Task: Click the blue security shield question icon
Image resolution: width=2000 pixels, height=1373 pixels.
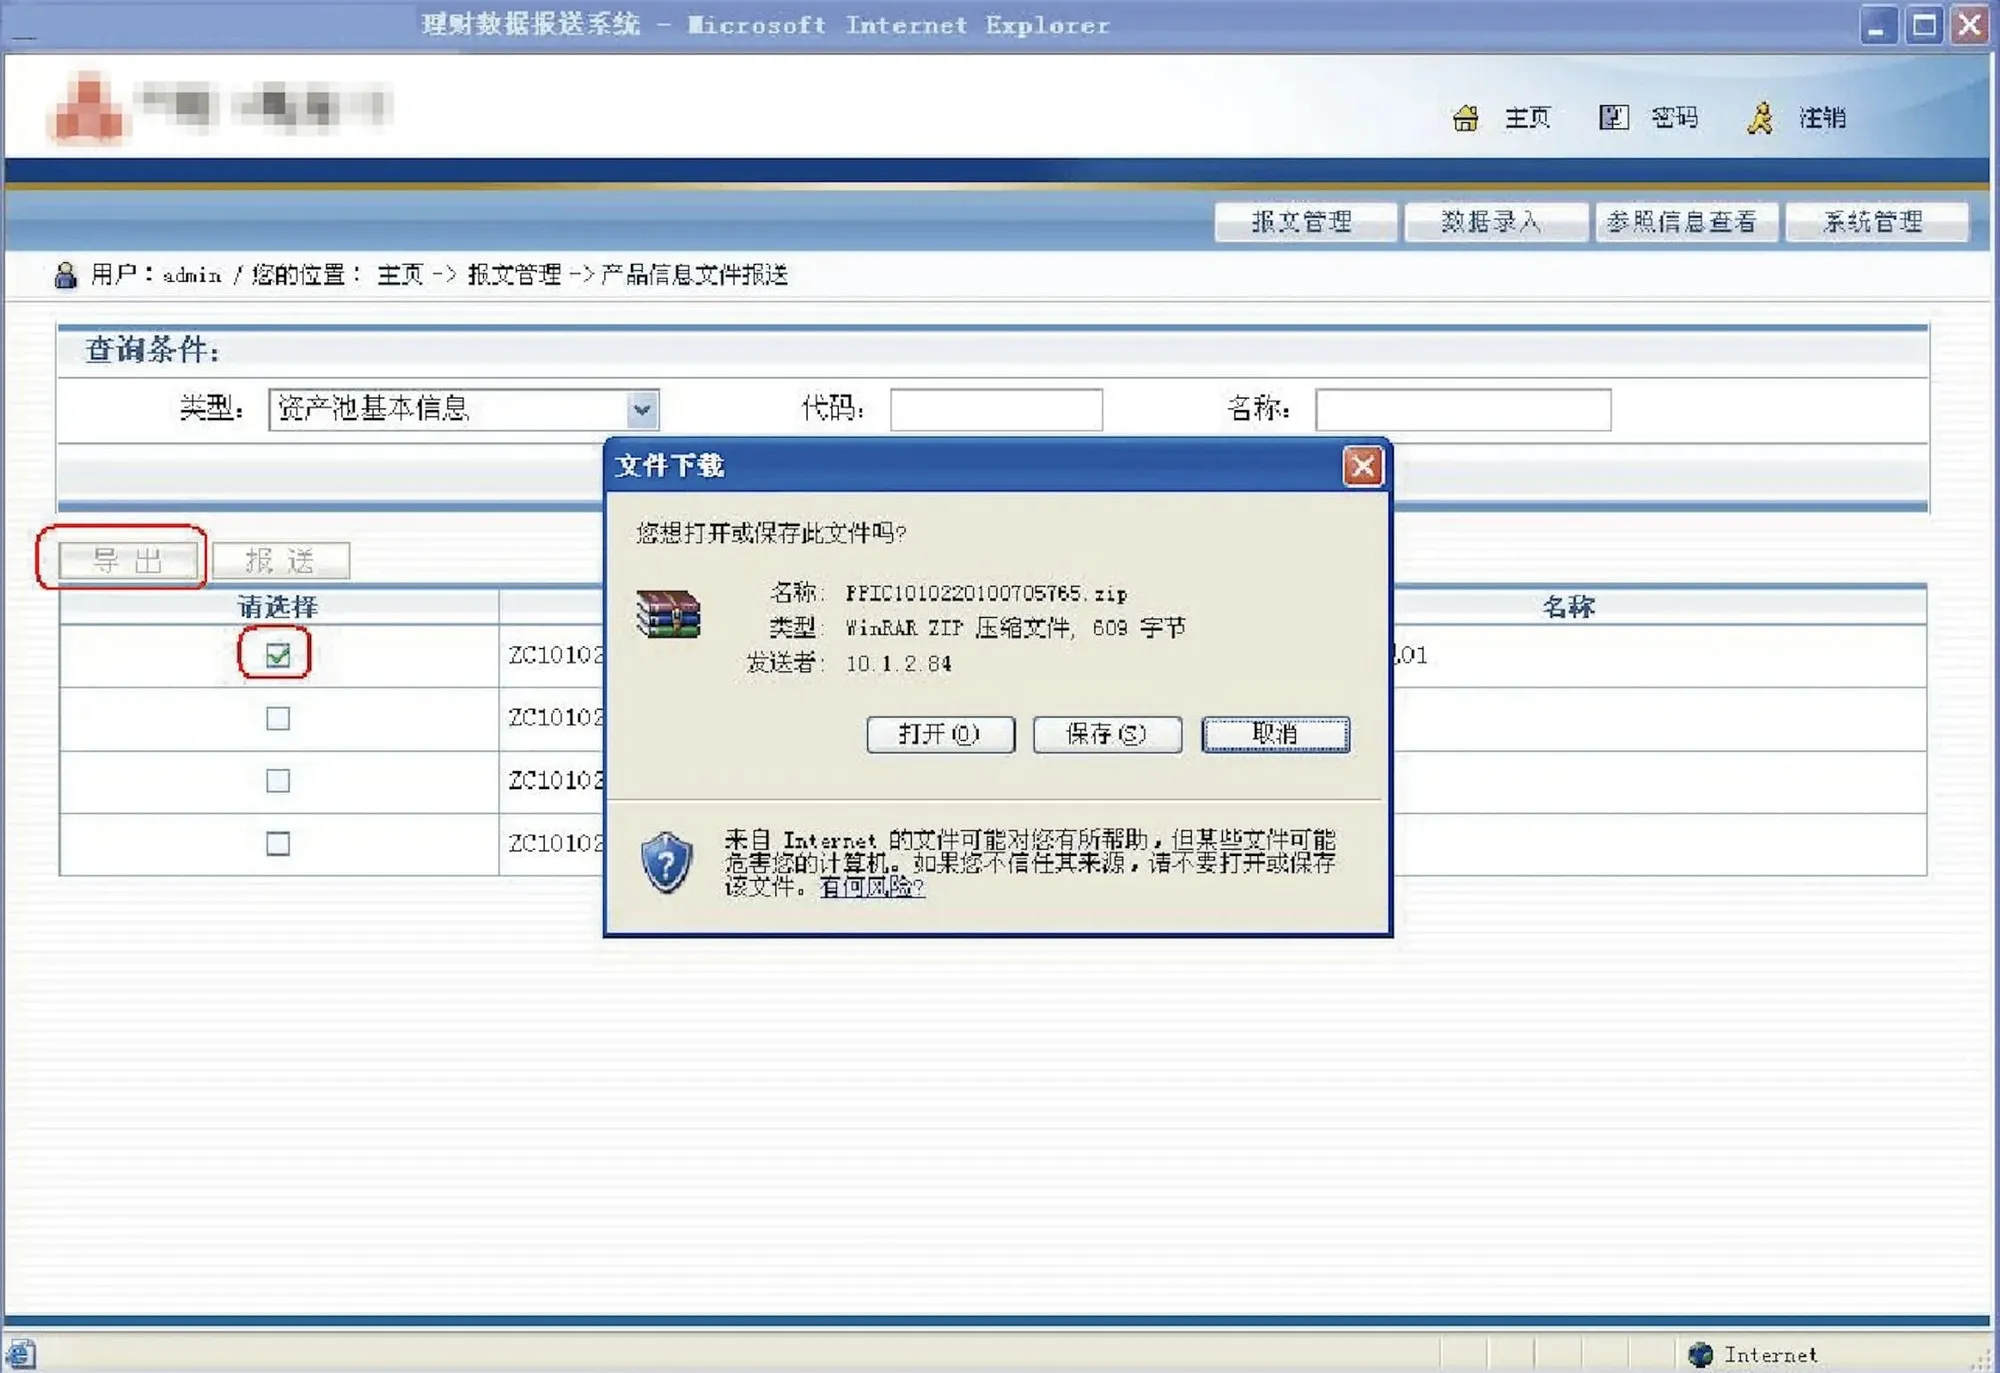Action: [666, 862]
